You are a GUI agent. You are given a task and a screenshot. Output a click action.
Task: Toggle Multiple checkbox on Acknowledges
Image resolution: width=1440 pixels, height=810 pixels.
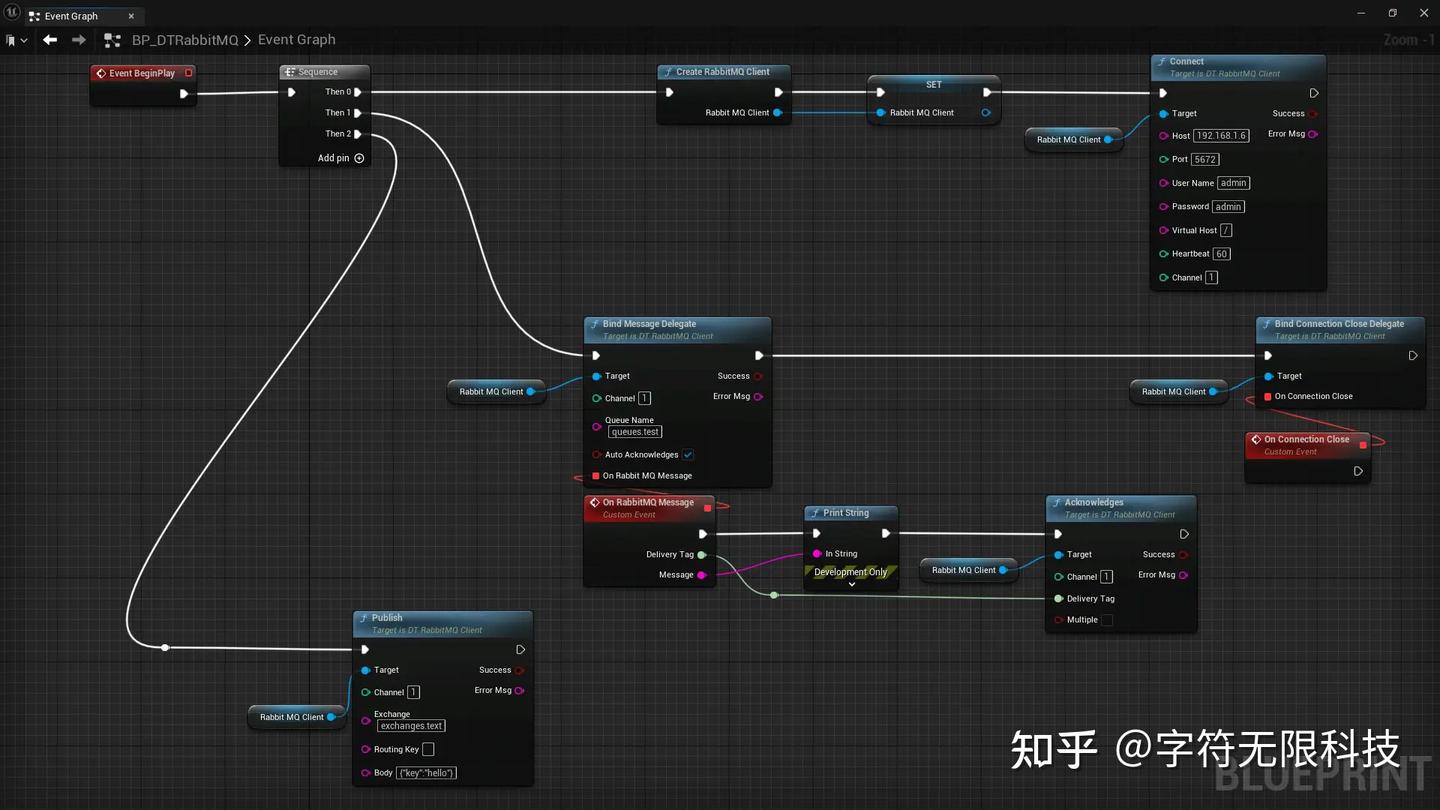(x=1107, y=620)
